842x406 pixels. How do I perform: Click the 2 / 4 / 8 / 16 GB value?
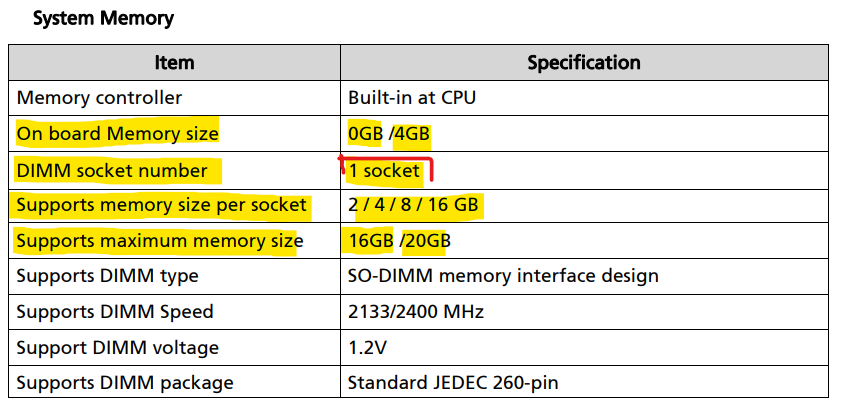pyautogui.click(x=413, y=205)
